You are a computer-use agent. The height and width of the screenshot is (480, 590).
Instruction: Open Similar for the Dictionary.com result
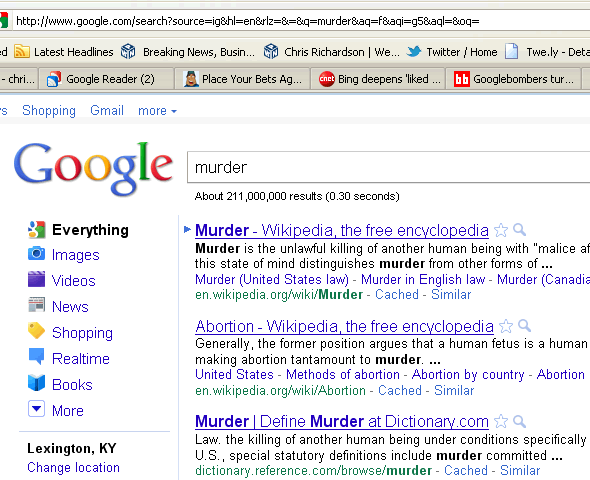click(520, 470)
